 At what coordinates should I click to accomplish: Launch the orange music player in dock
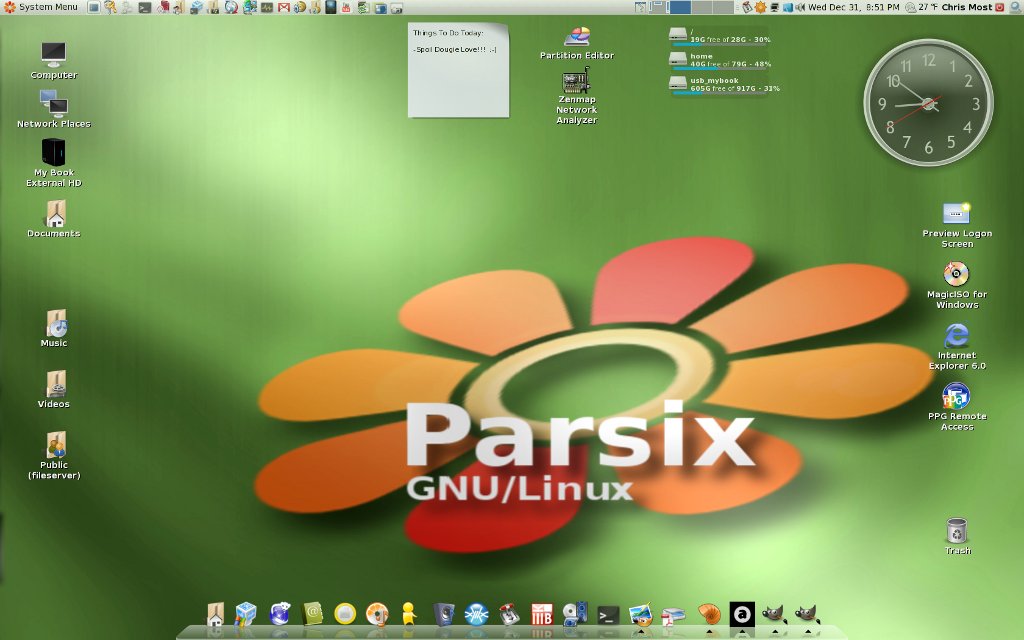pos(377,614)
